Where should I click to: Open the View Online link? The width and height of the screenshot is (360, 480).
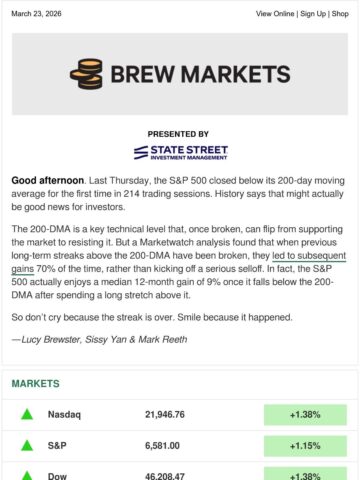click(x=275, y=14)
